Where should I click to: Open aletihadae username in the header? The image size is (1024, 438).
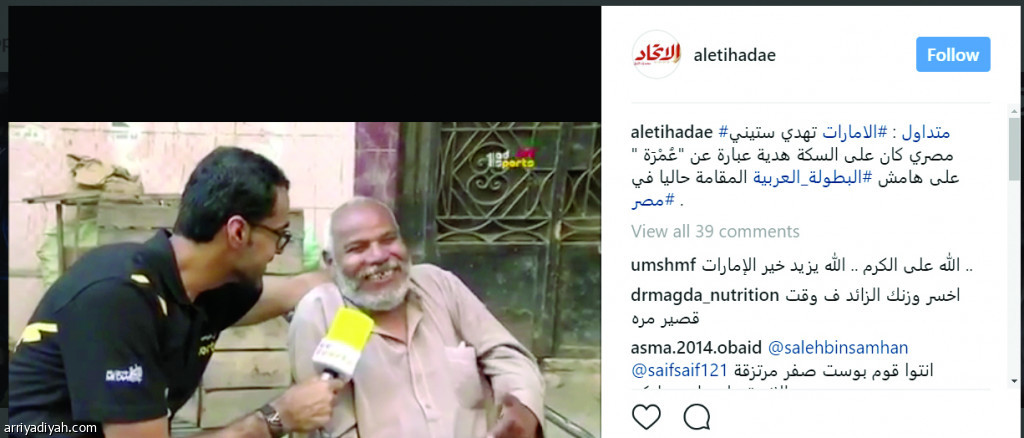click(734, 55)
